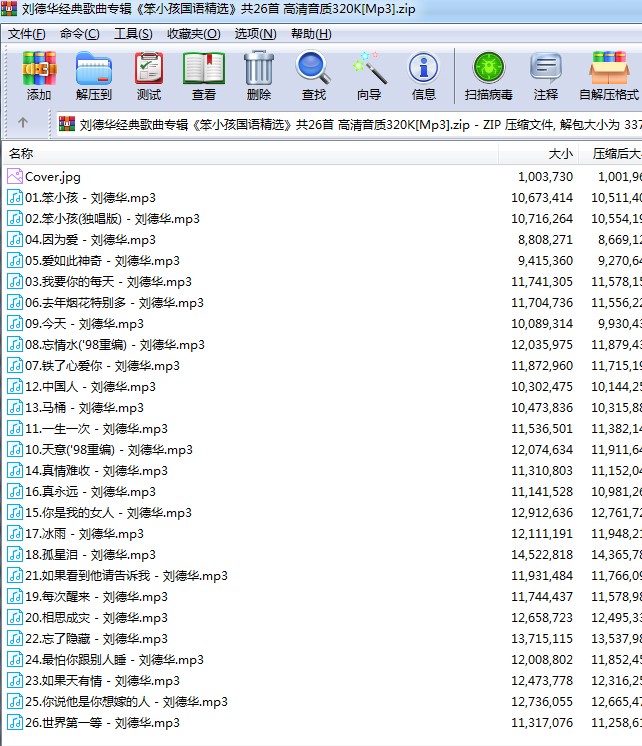This screenshot has height=746, width=642.
Task: Launch the Wizard (向导) wand icon
Action: click(x=369, y=68)
